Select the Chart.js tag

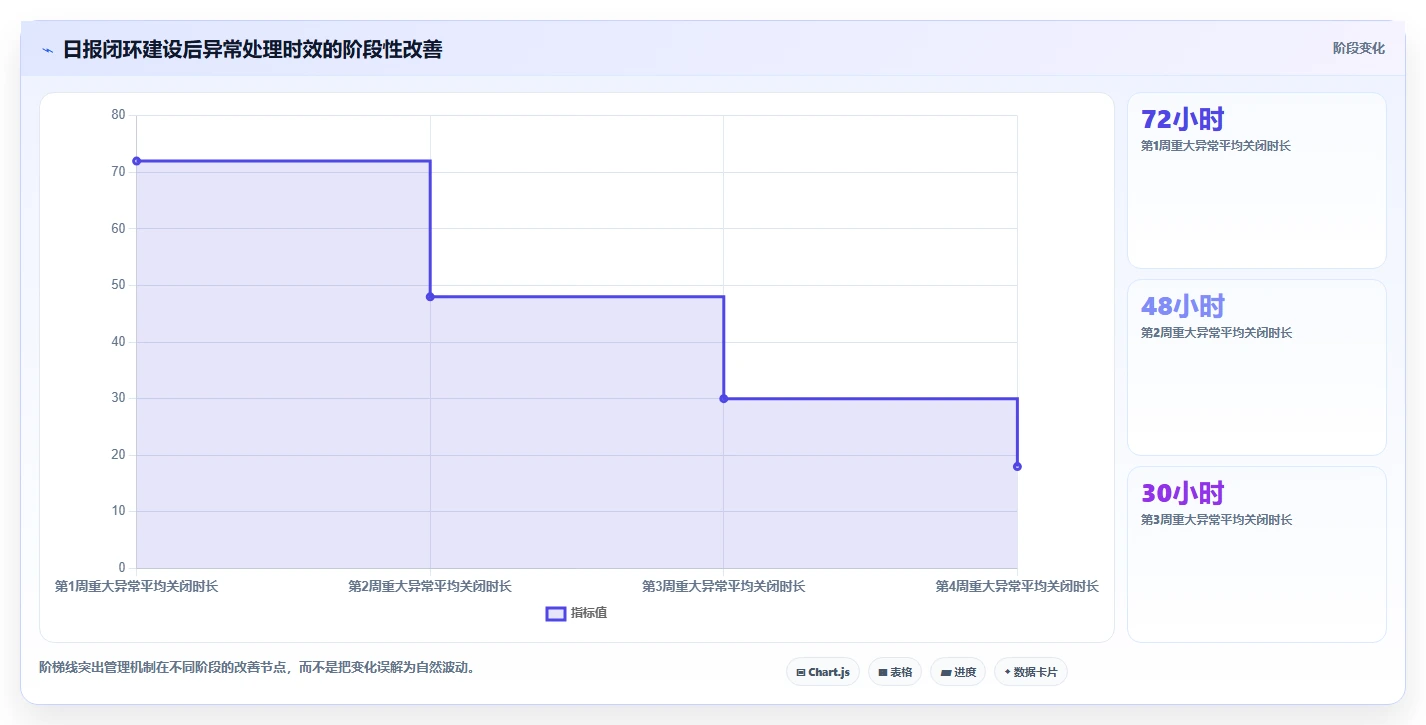[823, 672]
